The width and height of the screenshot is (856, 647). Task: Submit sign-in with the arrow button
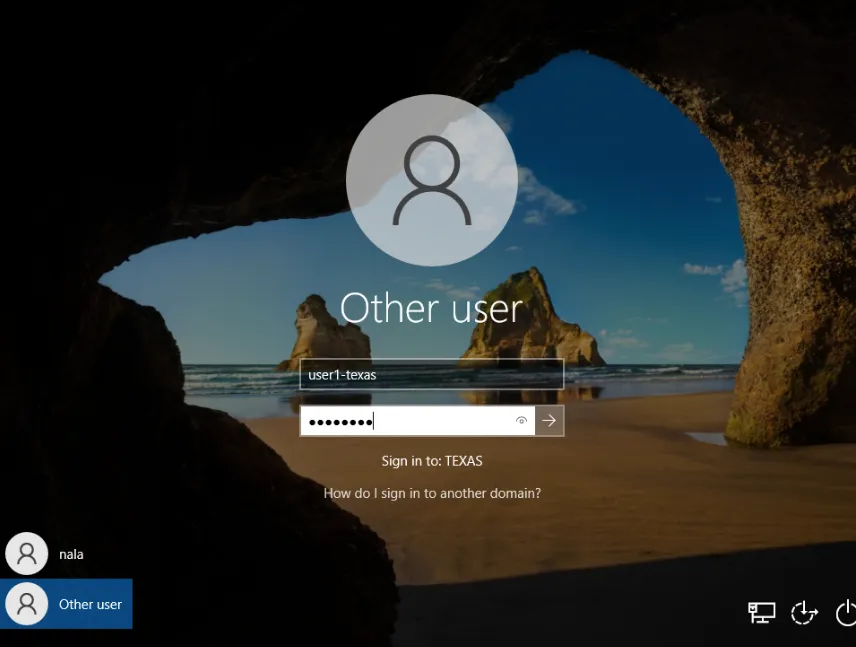549,421
